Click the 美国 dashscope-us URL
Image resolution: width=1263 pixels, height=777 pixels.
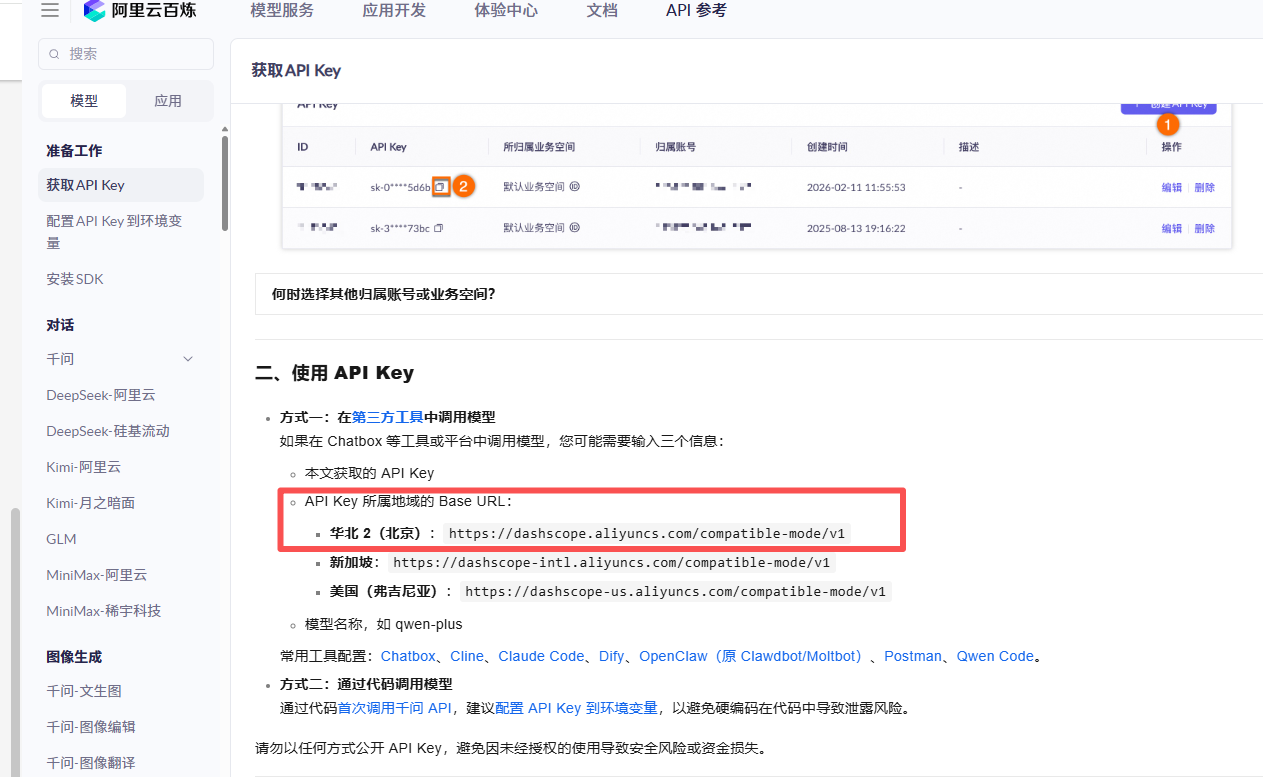pos(675,591)
